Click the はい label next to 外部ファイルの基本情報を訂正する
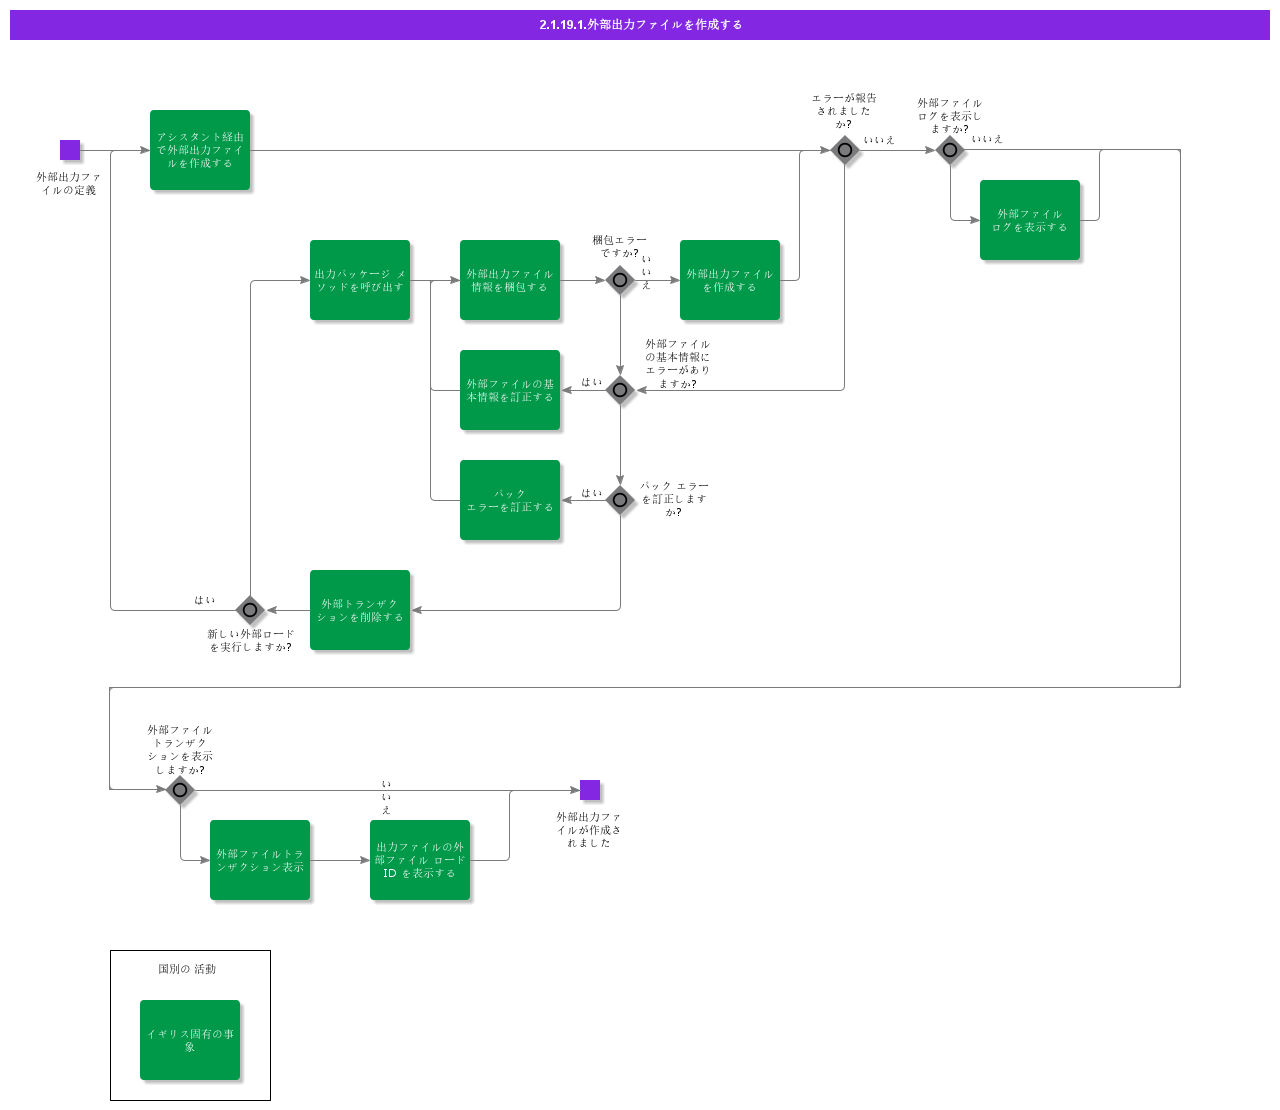The width and height of the screenshot is (1280, 1110). (592, 382)
